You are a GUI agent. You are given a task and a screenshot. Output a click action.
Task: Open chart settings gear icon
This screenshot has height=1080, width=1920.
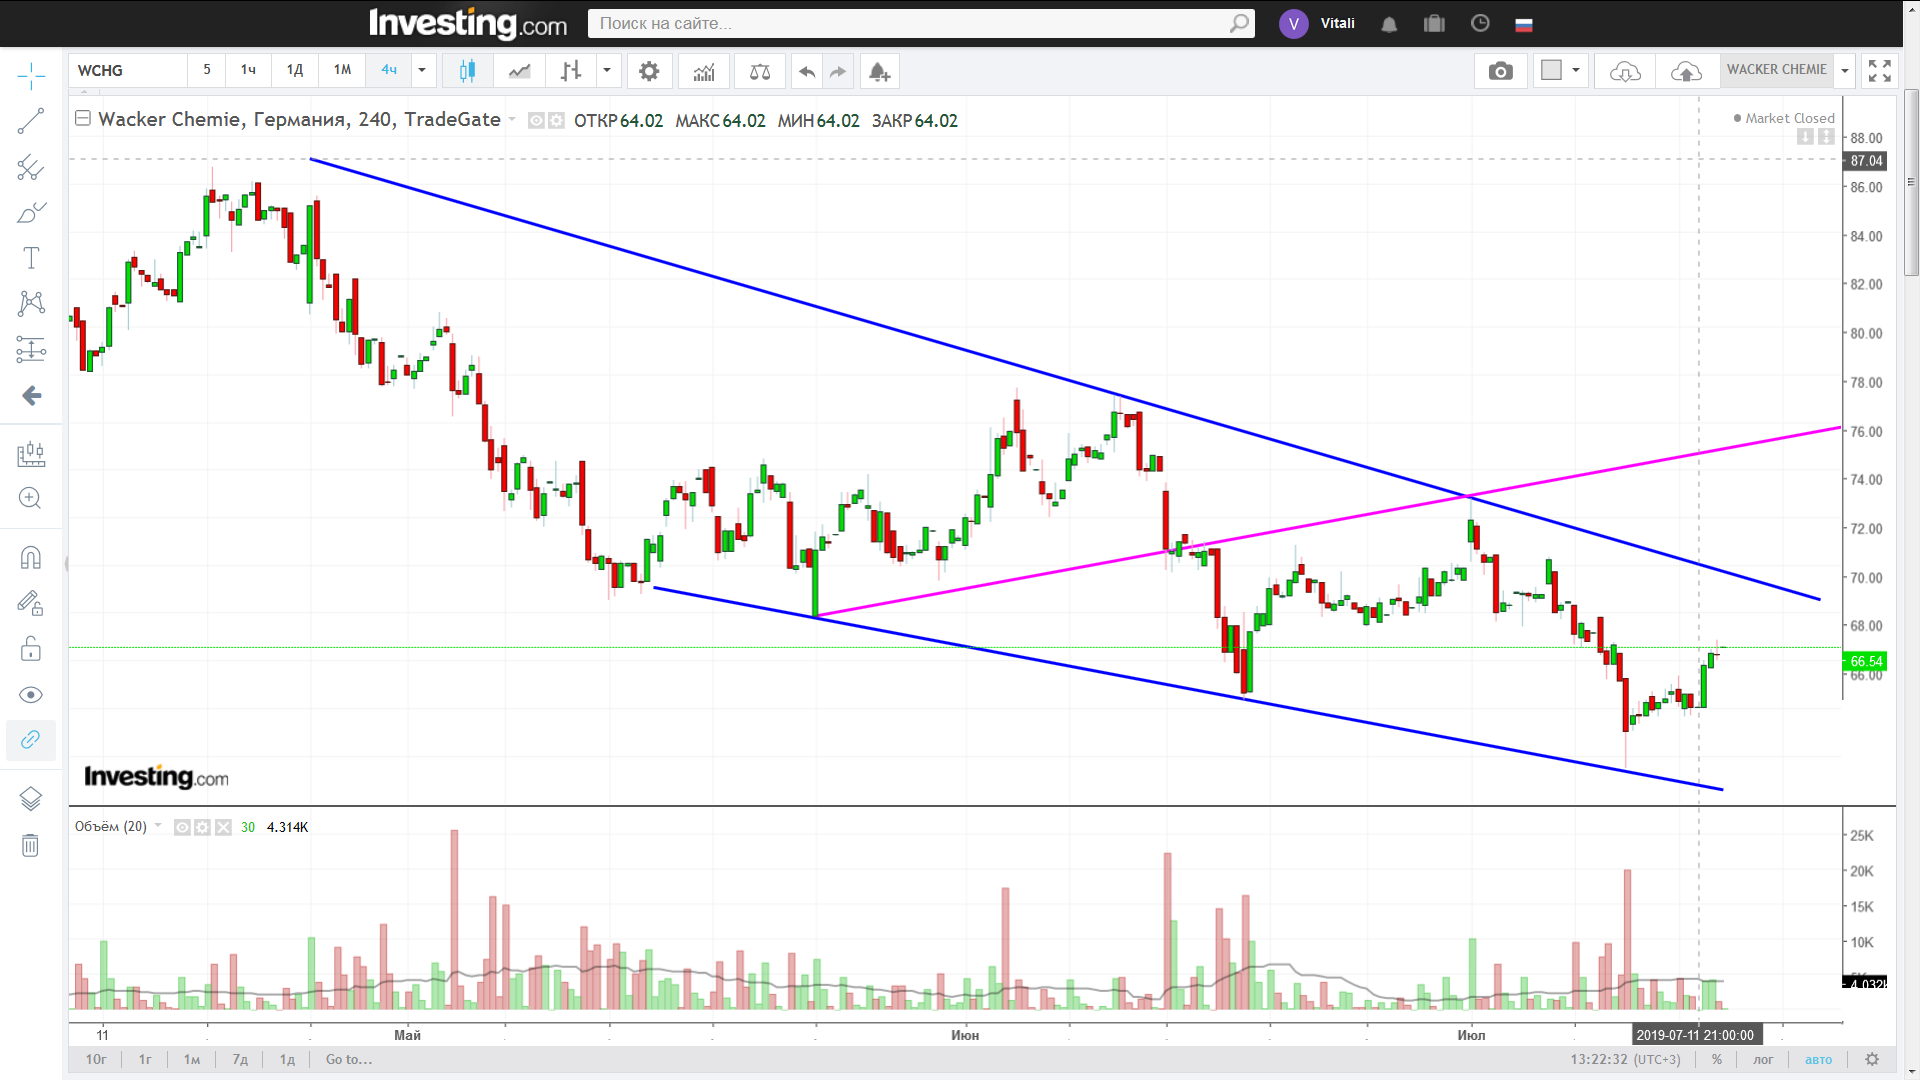(649, 71)
